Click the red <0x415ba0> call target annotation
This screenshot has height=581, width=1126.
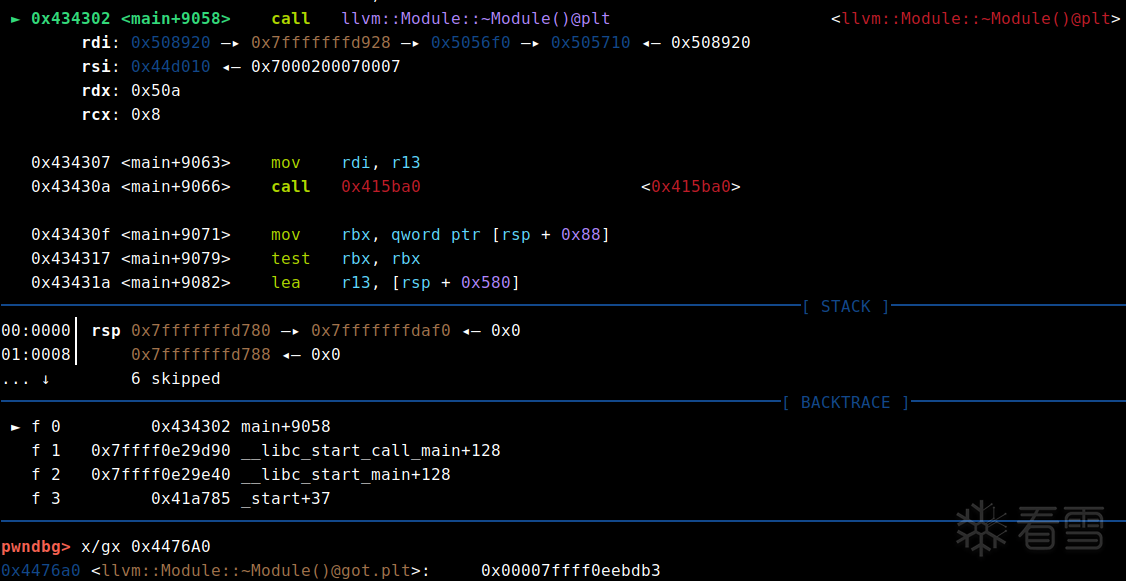(690, 186)
